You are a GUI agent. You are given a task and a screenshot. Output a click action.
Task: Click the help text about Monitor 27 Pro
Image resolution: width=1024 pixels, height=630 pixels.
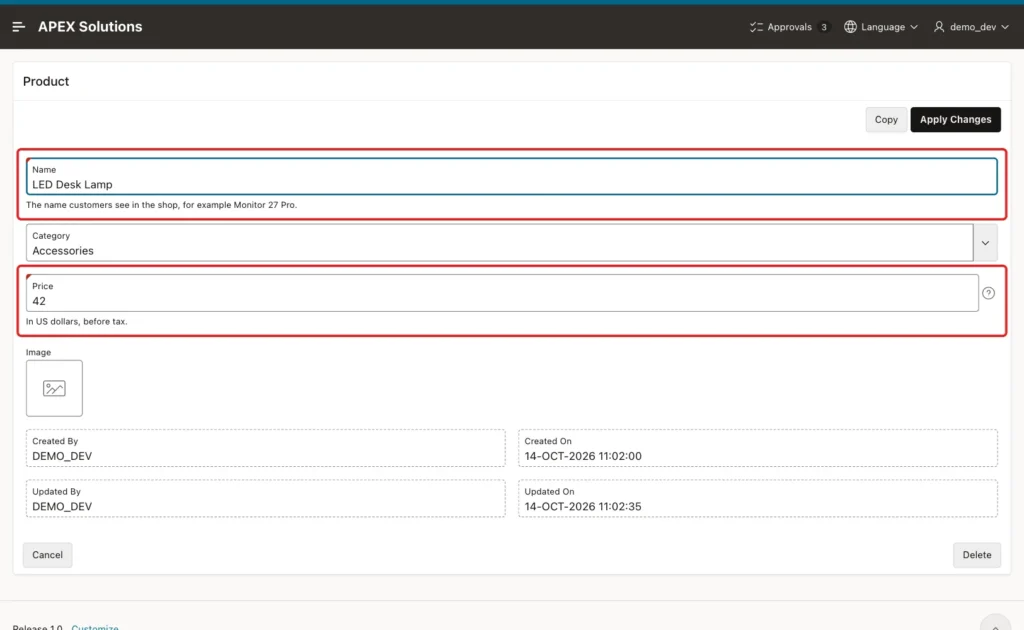(x=161, y=205)
